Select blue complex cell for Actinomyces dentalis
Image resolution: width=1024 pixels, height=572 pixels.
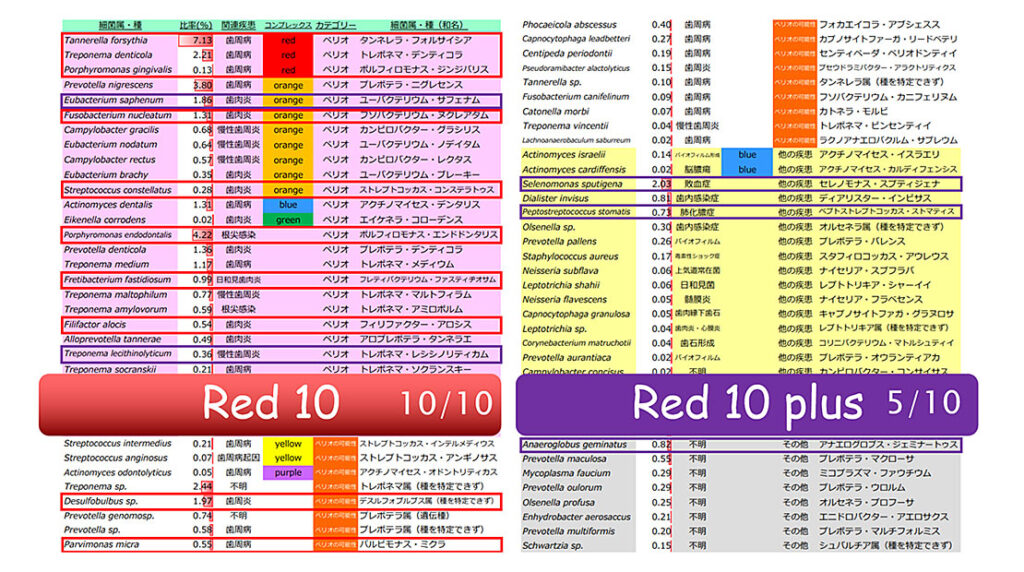click(288, 204)
